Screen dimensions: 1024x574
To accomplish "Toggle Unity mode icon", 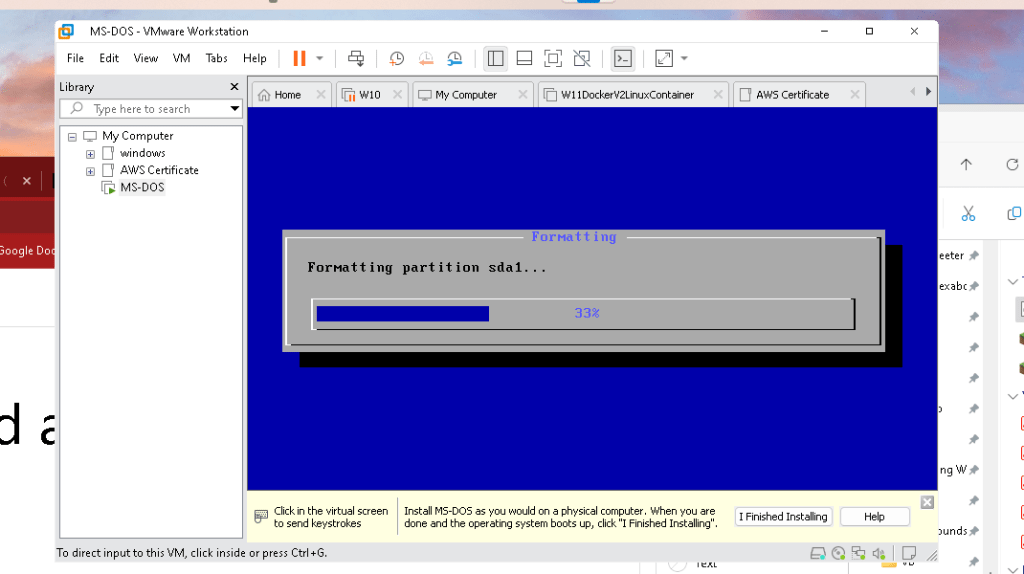I will coord(581,58).
